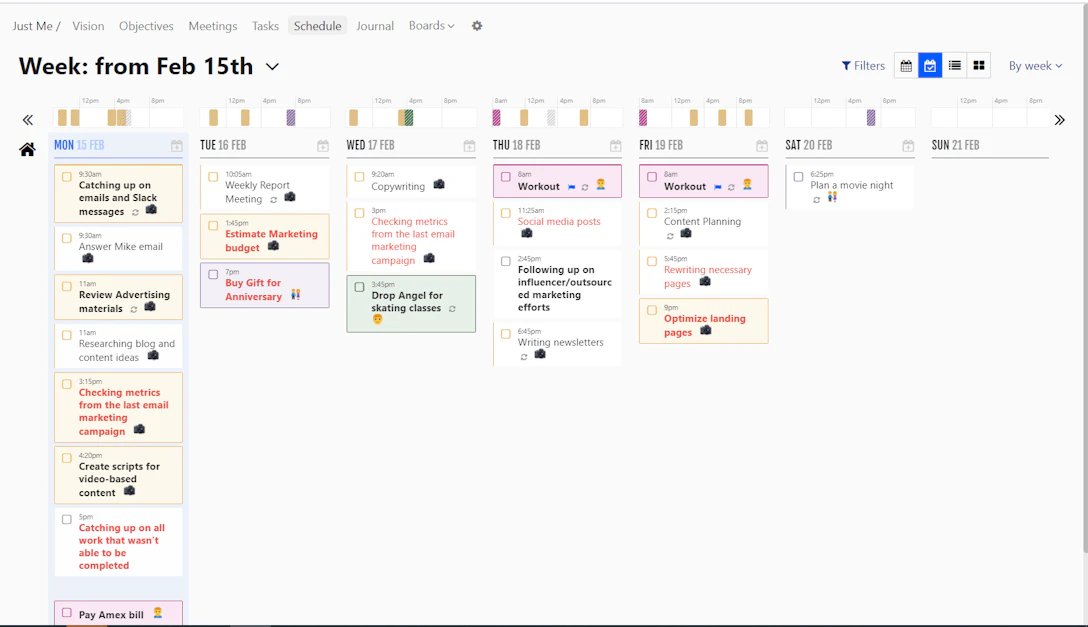
Task: Click repeat icon on Weekly Report Meeting
Action: 273,200
